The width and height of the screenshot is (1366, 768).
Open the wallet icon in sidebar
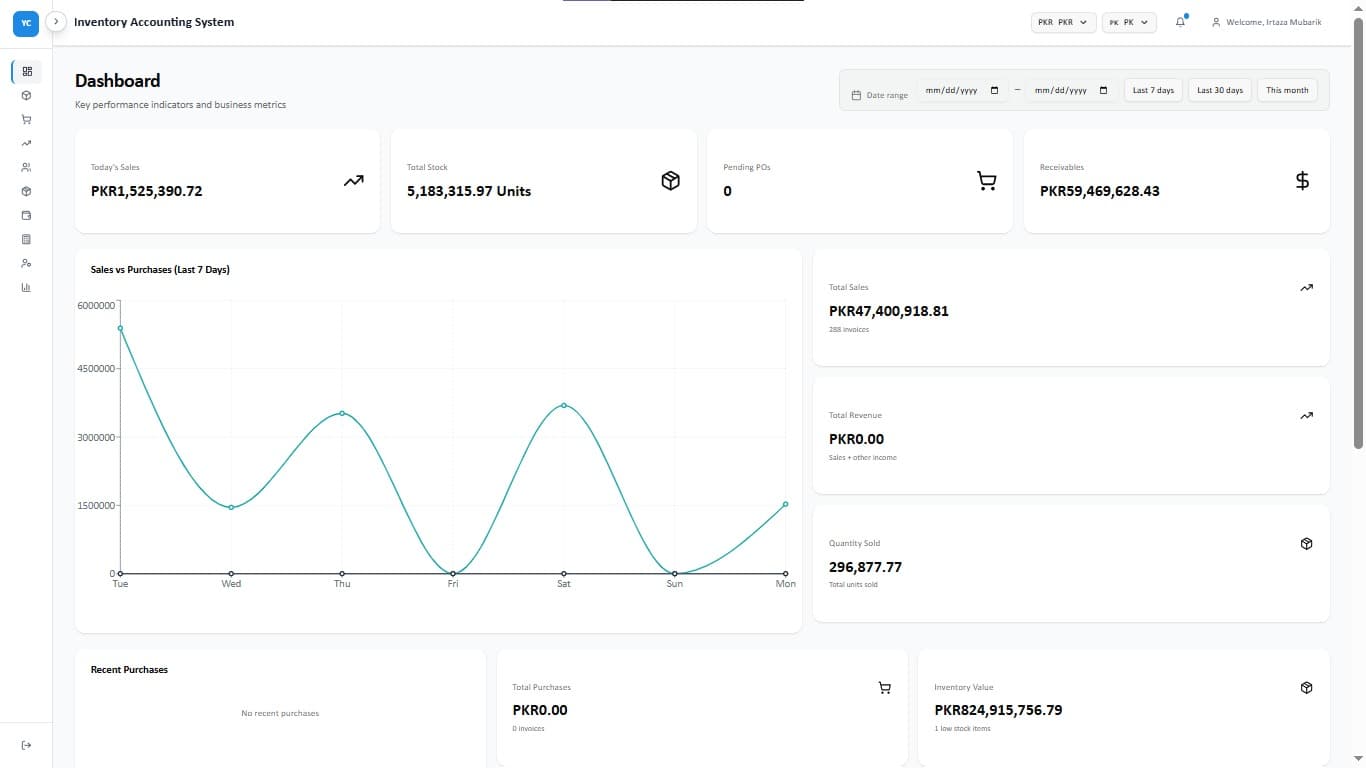click(27, 215)
